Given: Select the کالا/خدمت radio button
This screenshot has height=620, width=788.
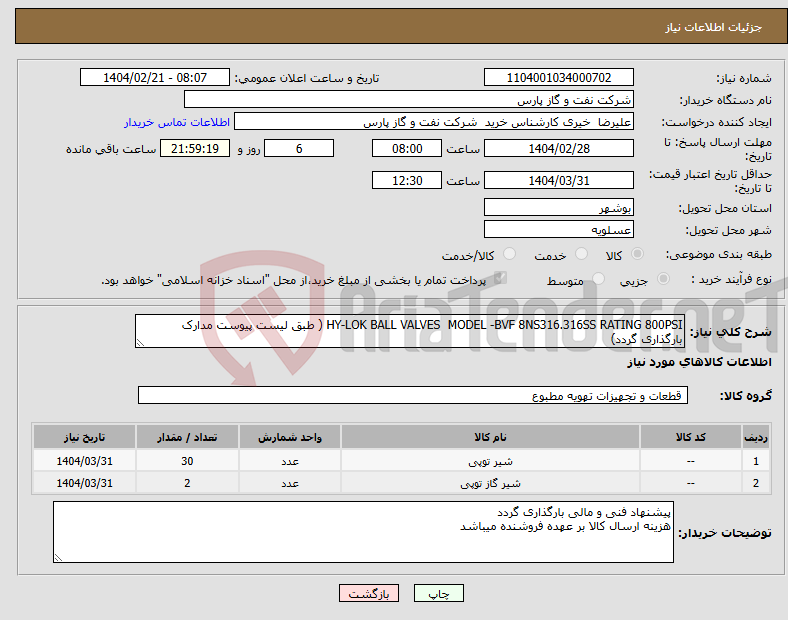Looking at the screenshot, I should (510, 254).
